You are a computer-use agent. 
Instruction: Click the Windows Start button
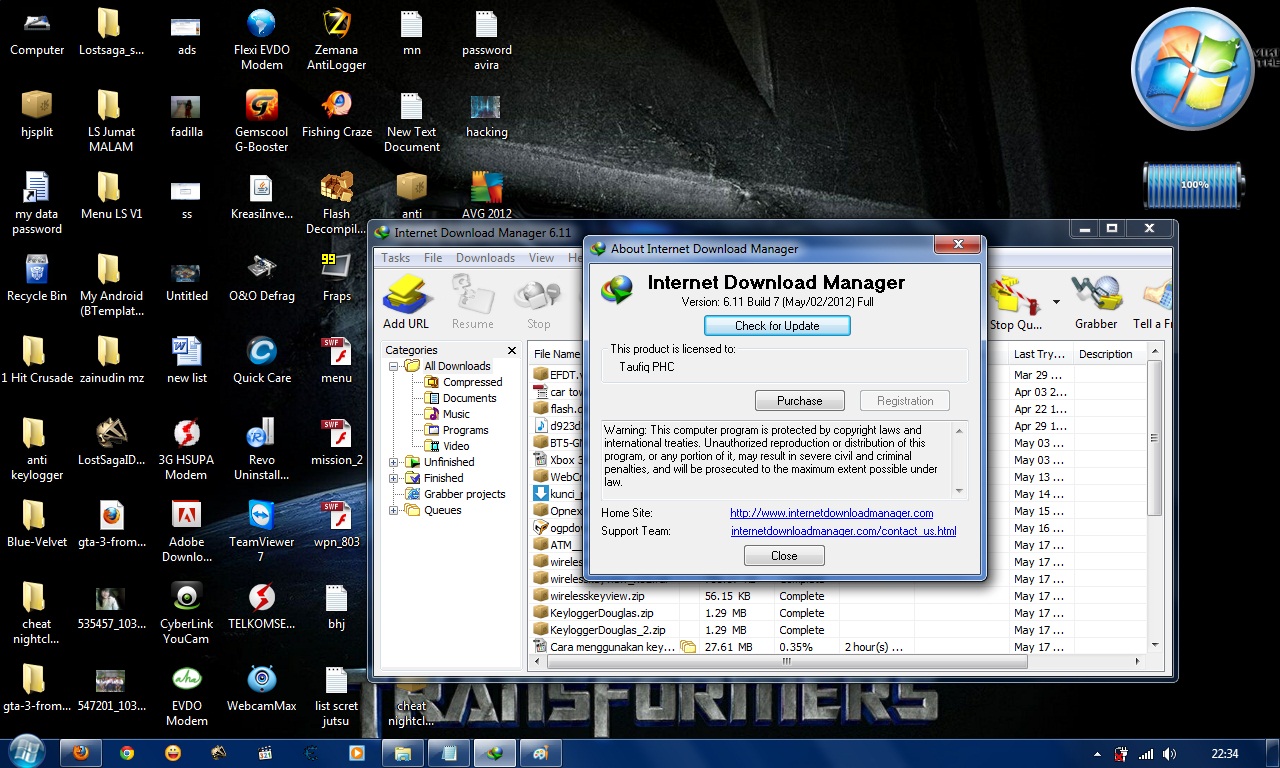coord(26,752)
